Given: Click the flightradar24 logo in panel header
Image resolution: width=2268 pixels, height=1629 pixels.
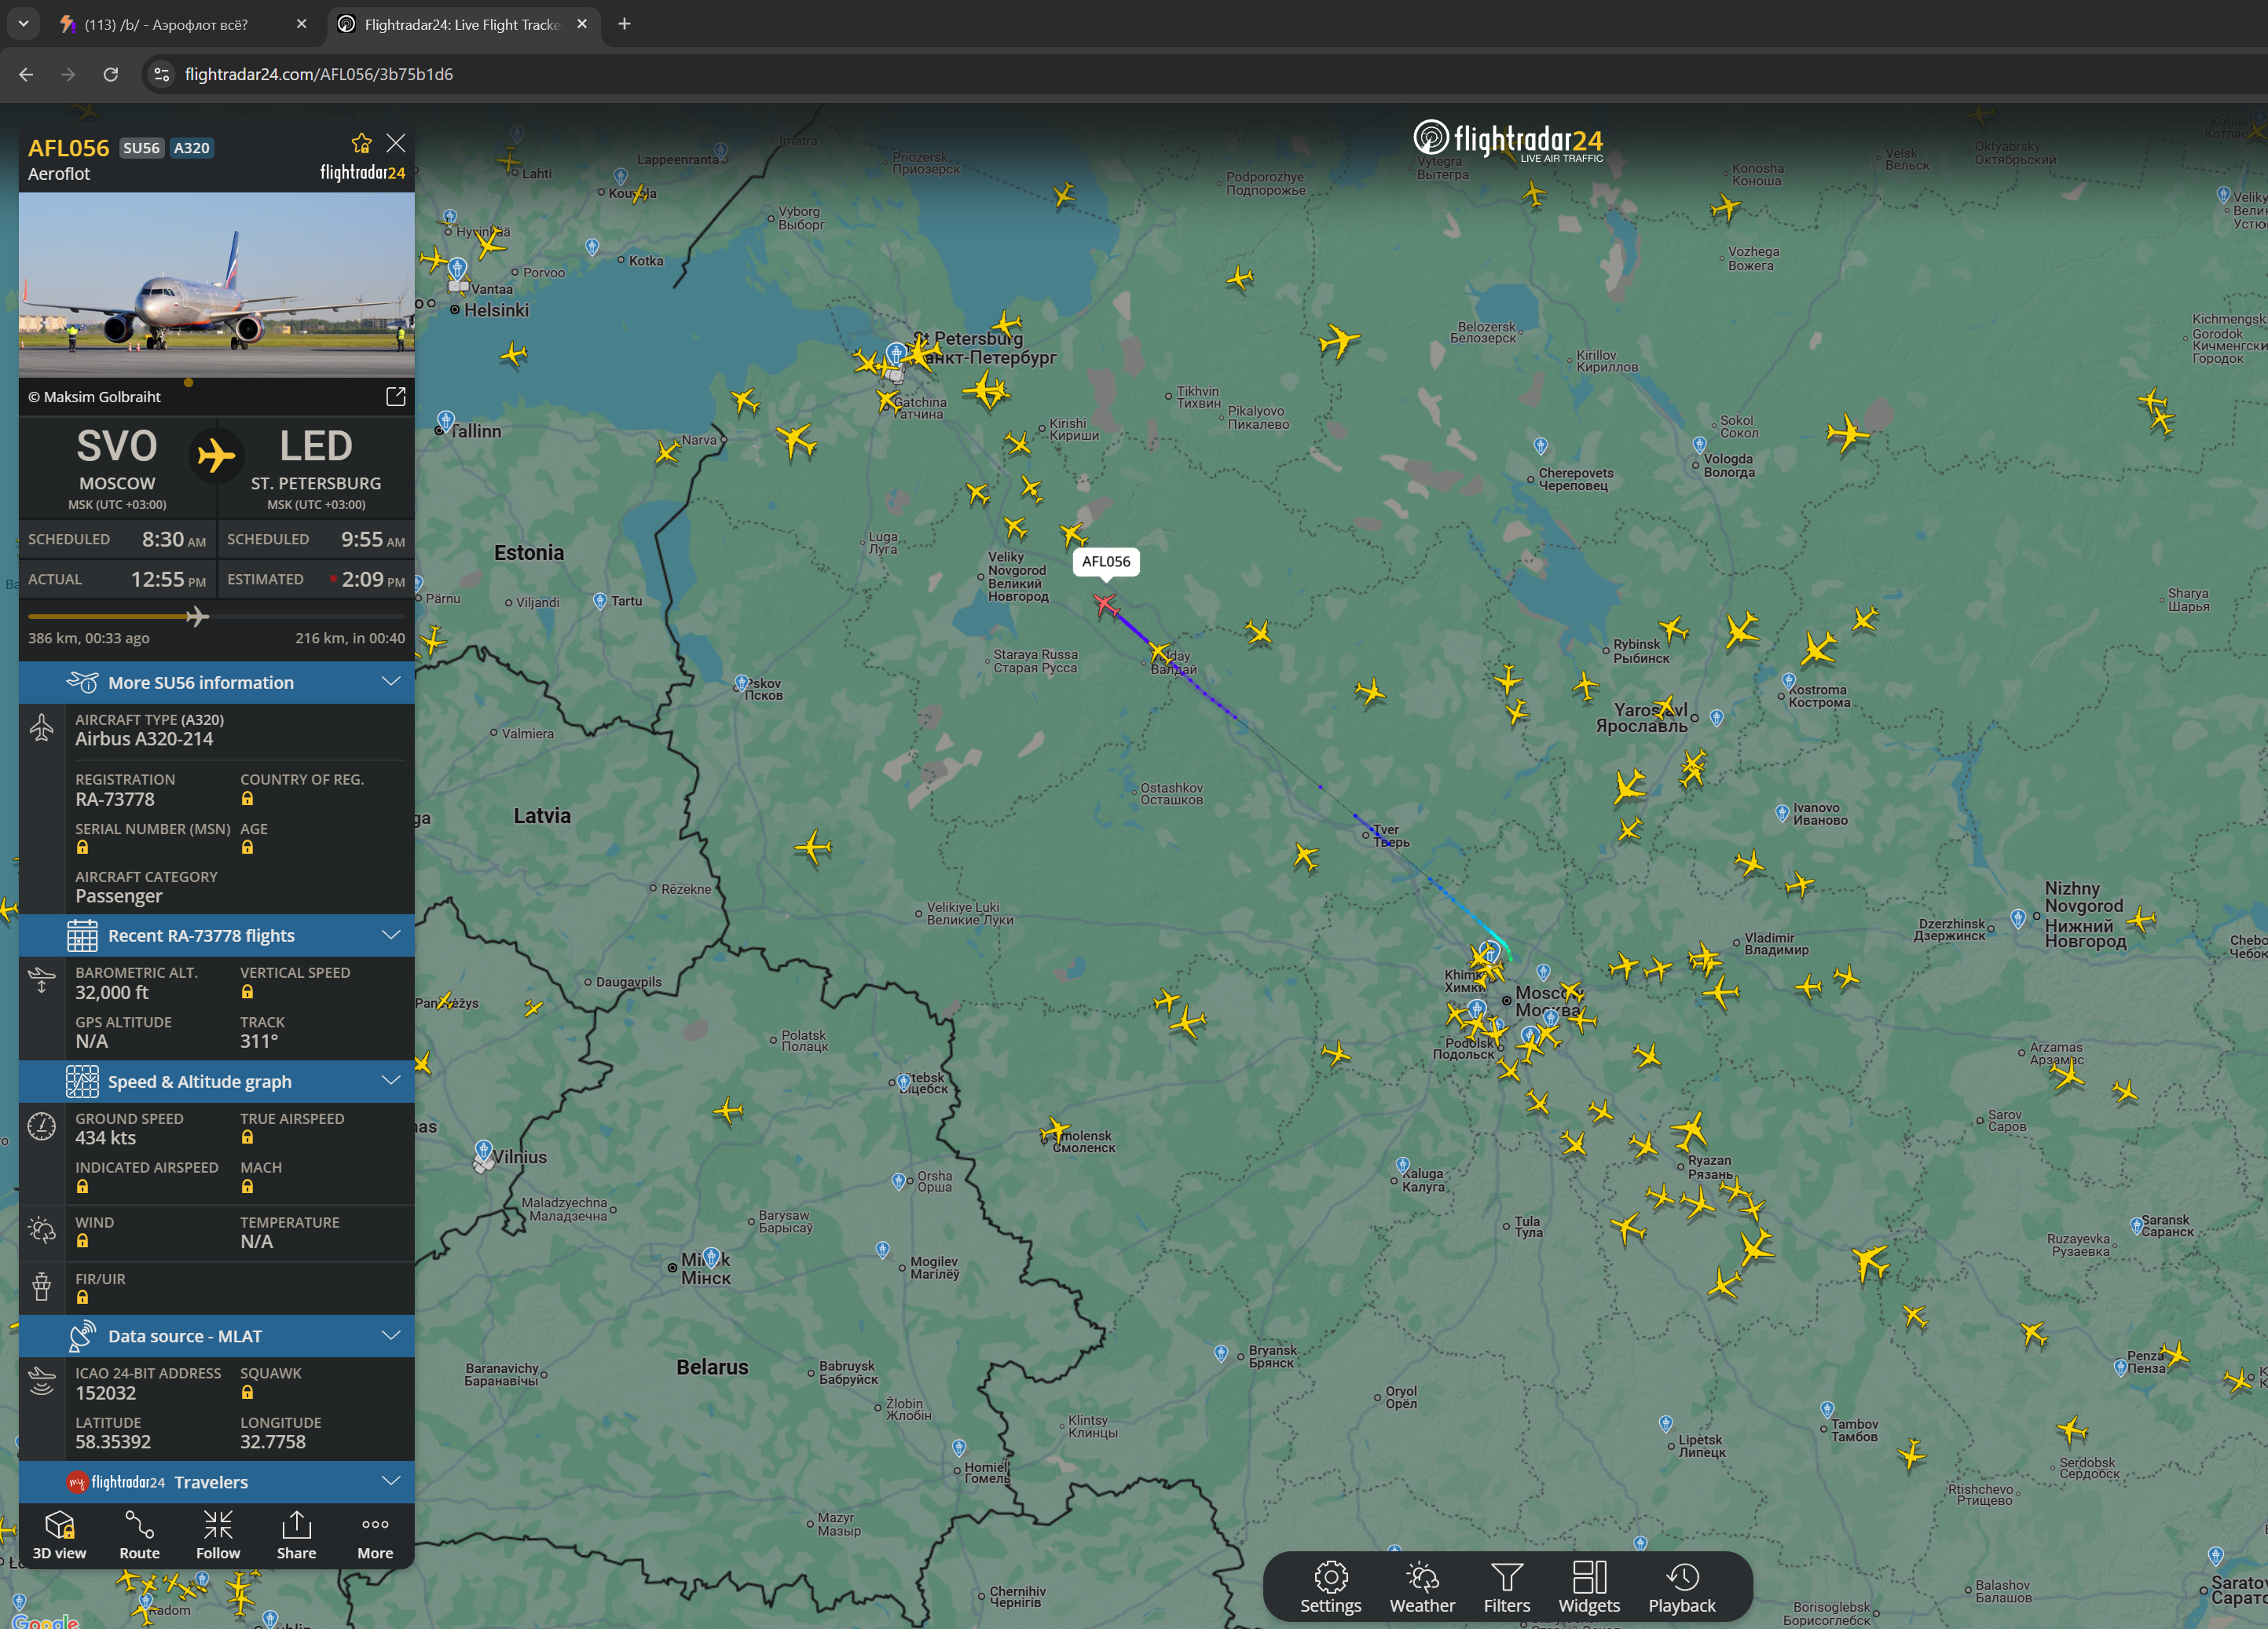Looking at the screenshot, I should click(362, 173).
